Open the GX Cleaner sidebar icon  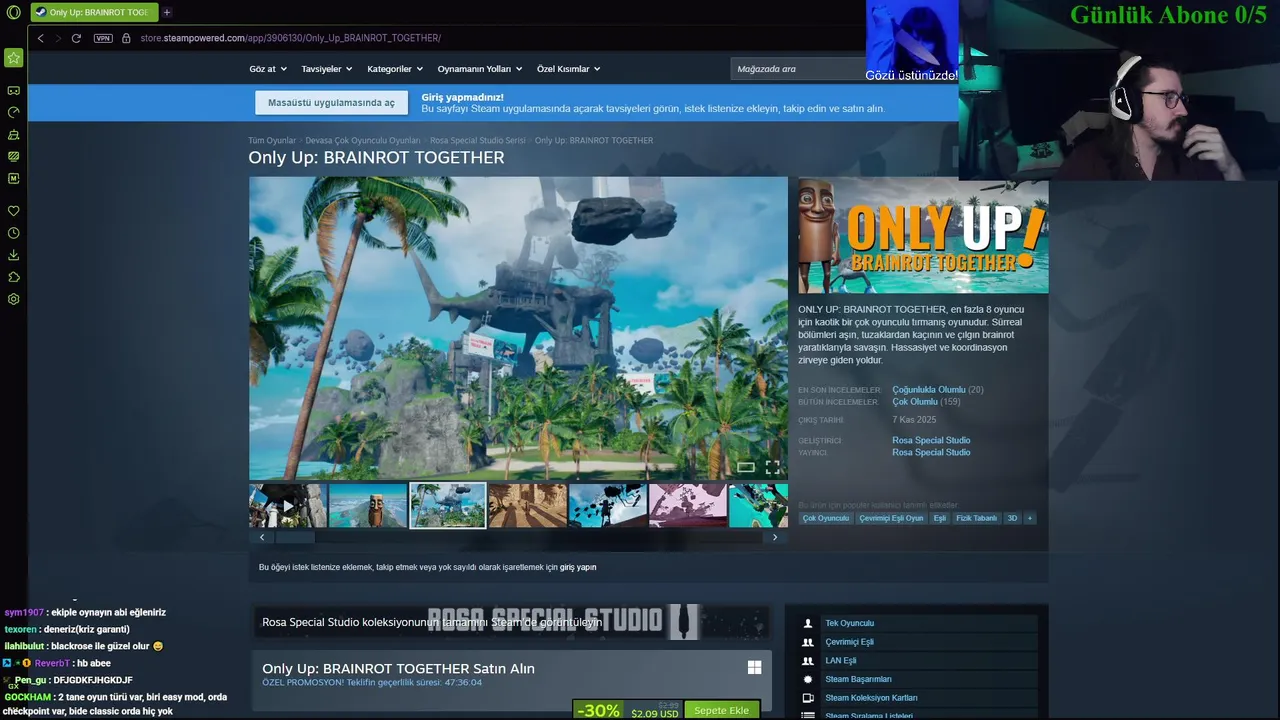[x=14, y=134]
